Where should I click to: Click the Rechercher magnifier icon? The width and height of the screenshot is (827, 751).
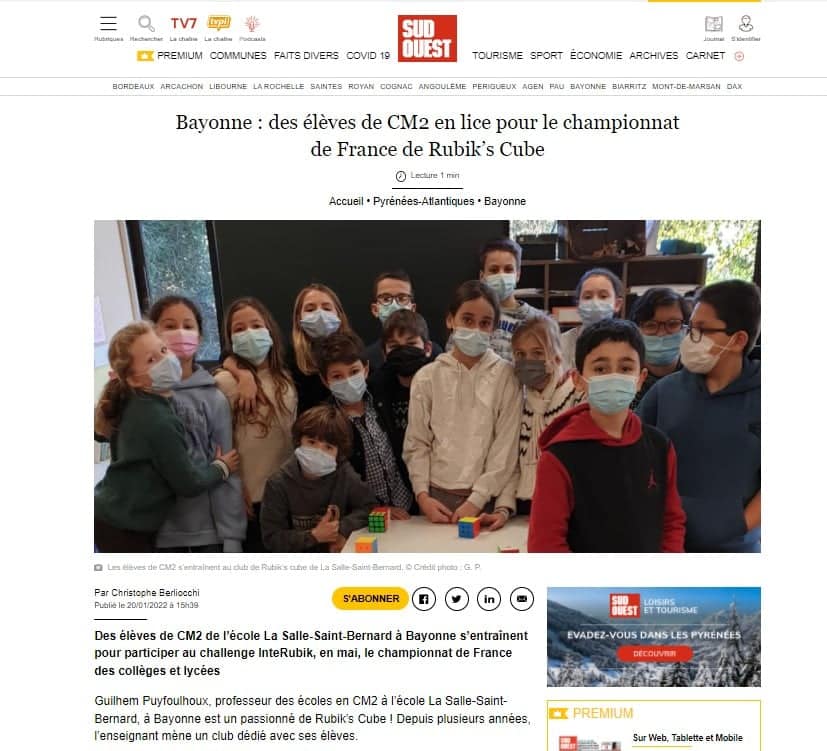click(x=146, y=24)
